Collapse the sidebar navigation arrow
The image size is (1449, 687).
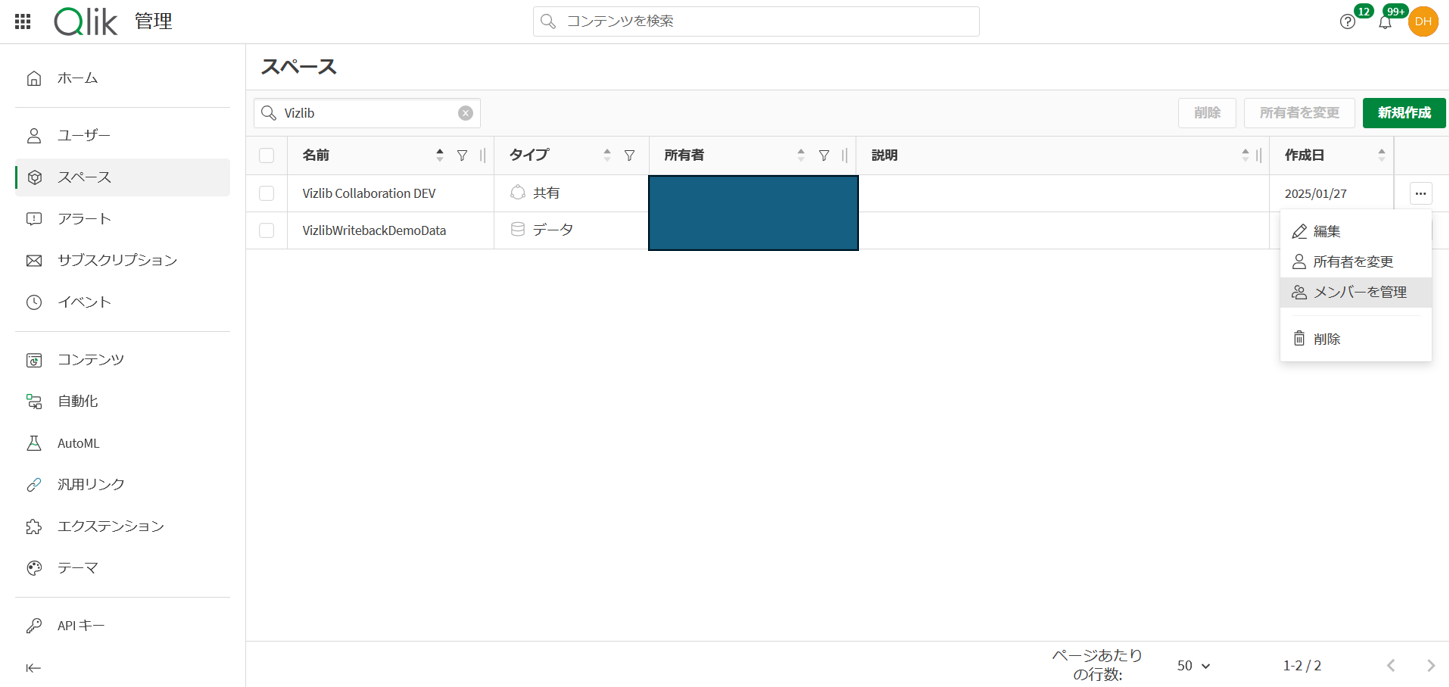tap(33, 668)
